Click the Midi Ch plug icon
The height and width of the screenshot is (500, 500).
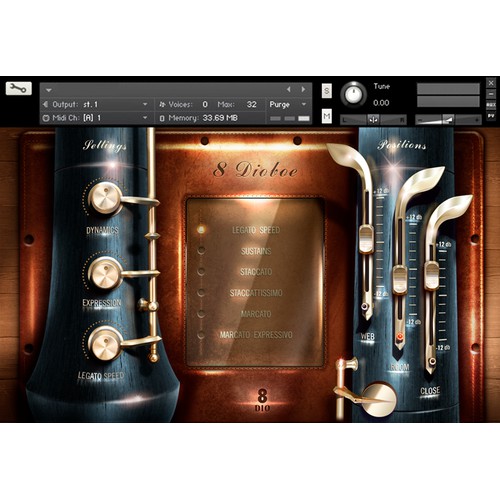pyautogui.click(x=46, y=118)
